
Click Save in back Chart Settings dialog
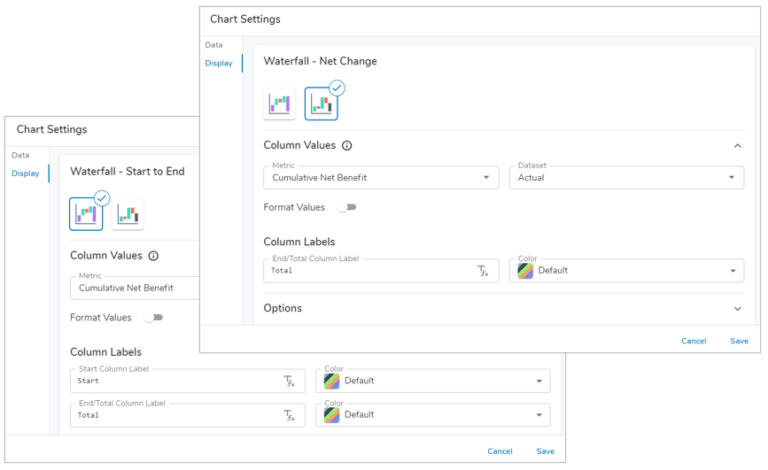tap(545, 451)
